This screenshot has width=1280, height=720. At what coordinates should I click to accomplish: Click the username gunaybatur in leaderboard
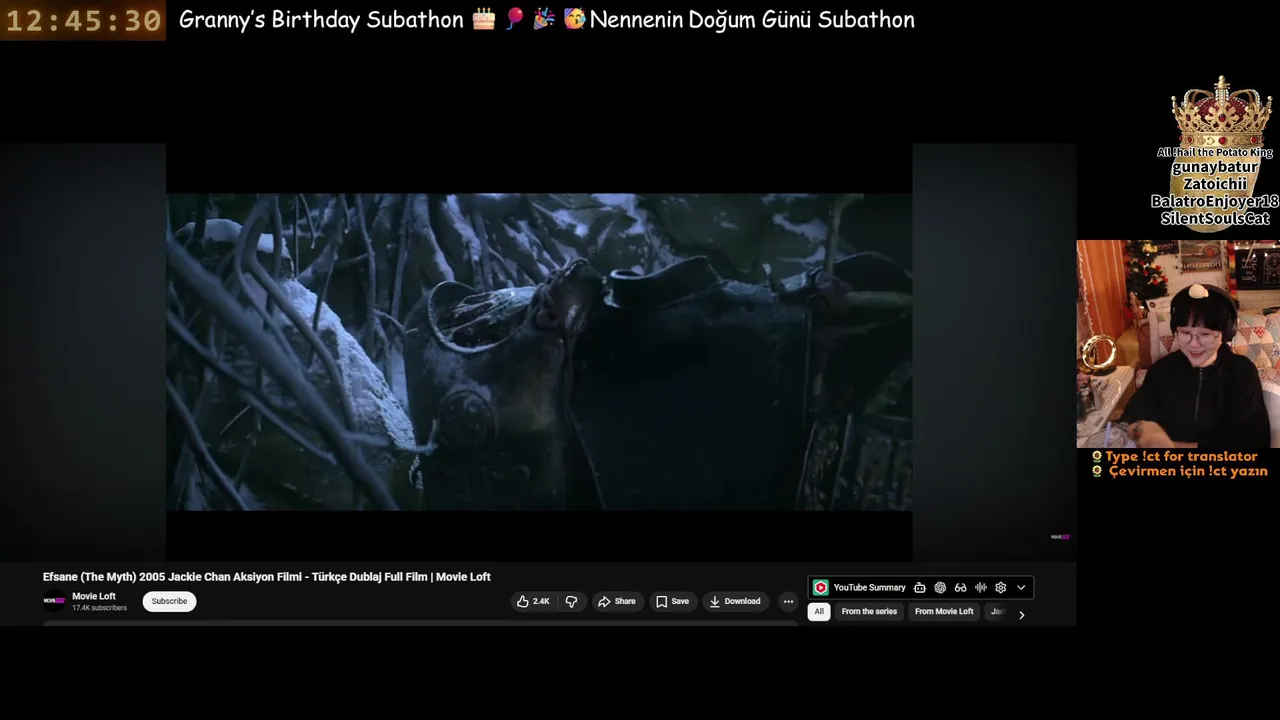coord(1215,168)
